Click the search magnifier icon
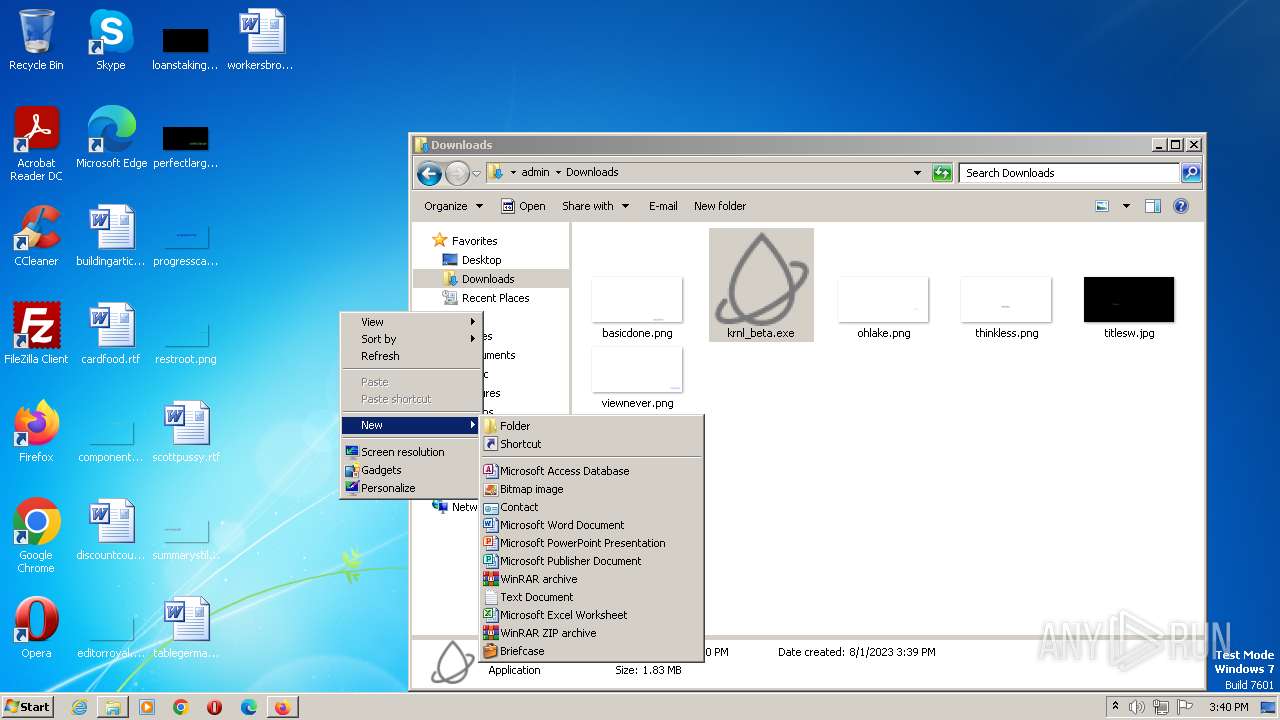This screenshot has height=720, width=1280. click(1190, 173)
